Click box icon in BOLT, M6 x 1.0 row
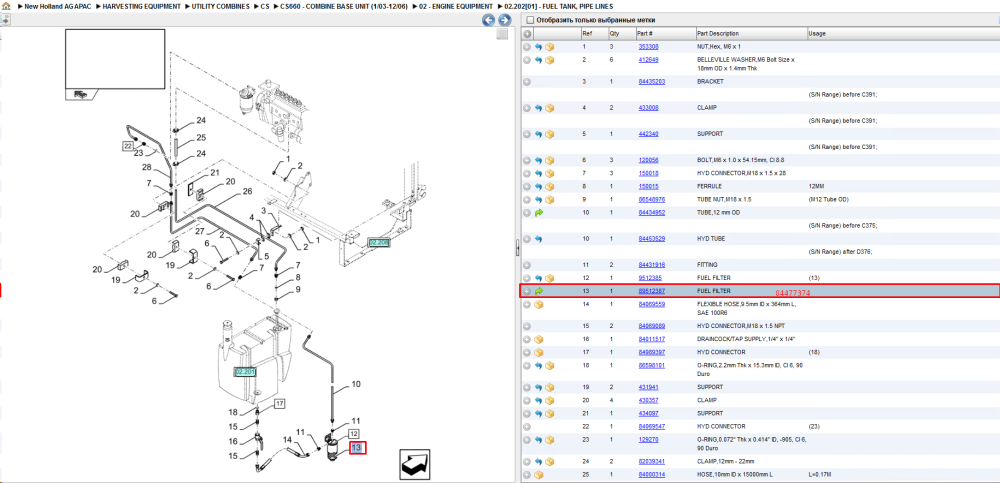1000x483 pixels. pos(549,160)
